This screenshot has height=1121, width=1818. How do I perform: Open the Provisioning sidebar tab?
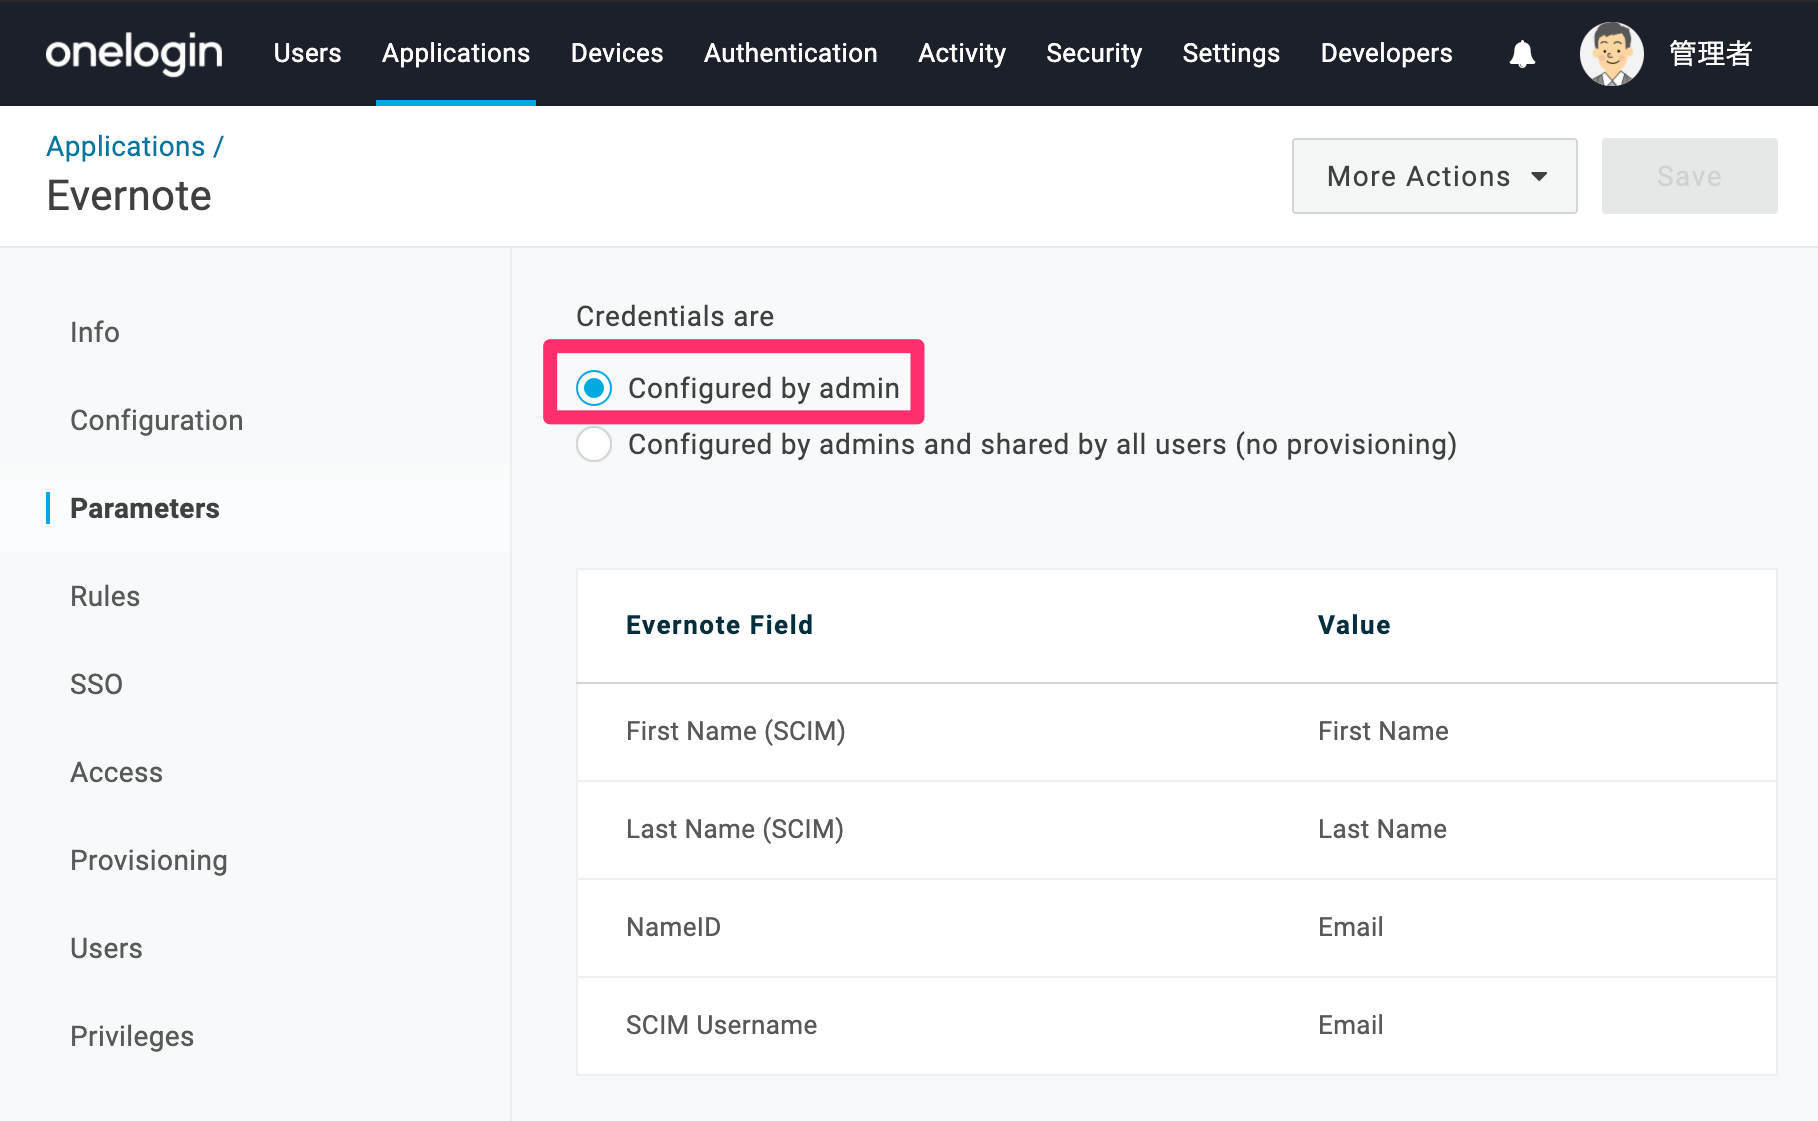click(x=149, y=860)
